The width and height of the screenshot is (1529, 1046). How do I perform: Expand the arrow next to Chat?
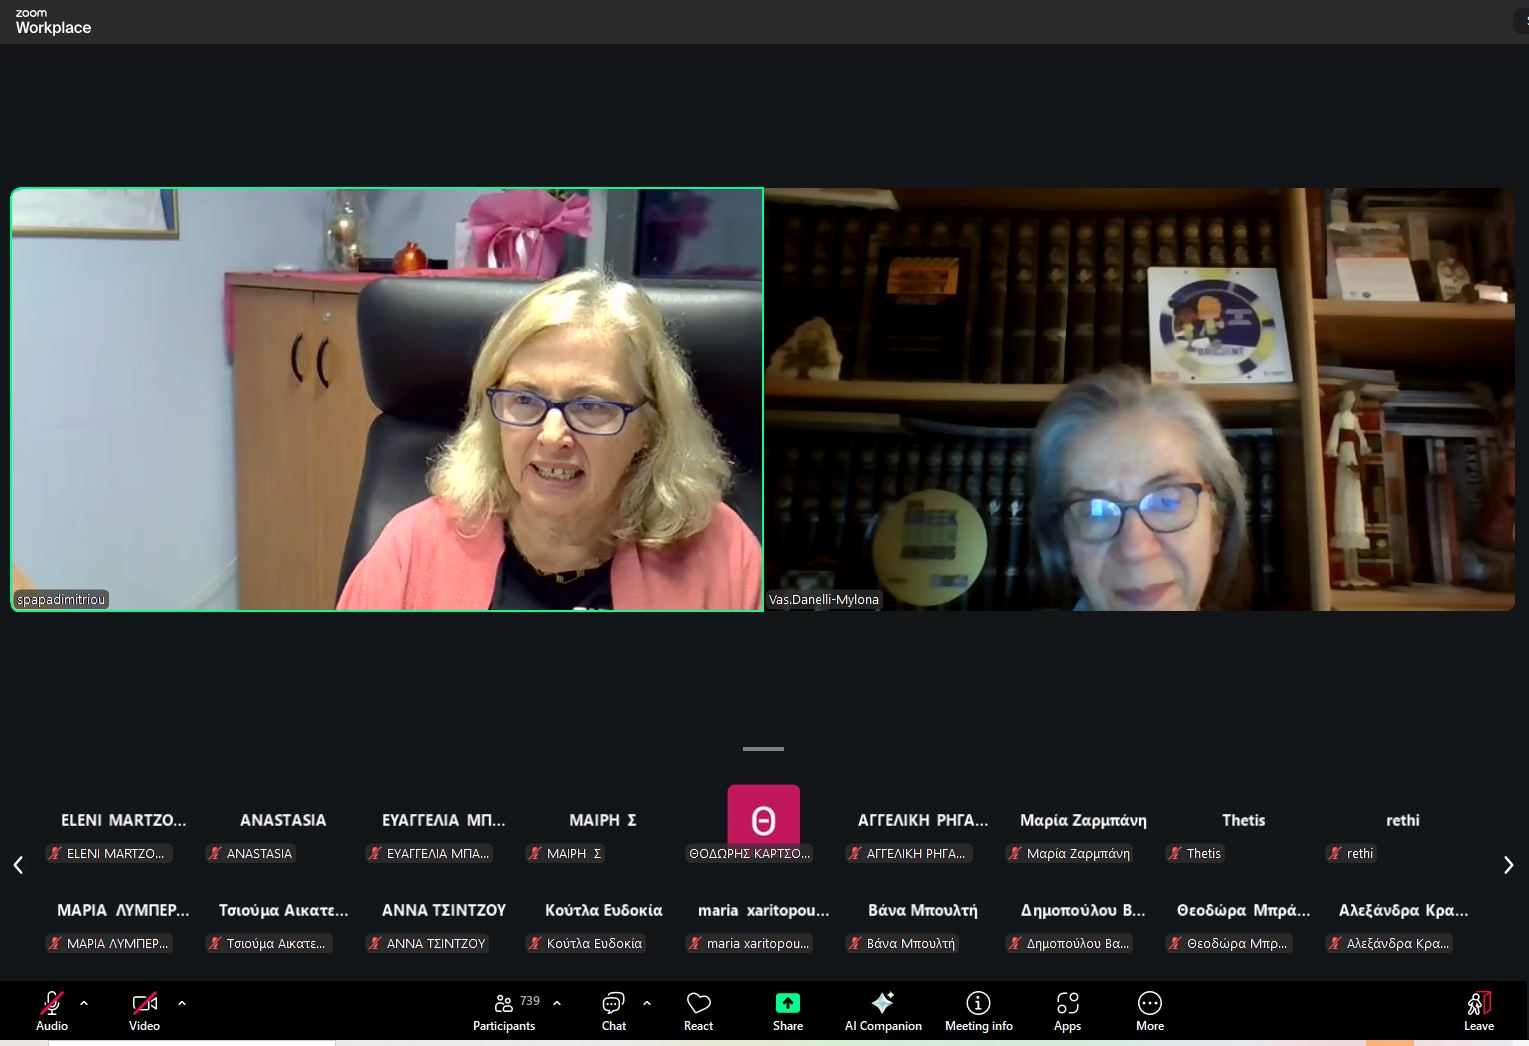(x=647, y=1002)
